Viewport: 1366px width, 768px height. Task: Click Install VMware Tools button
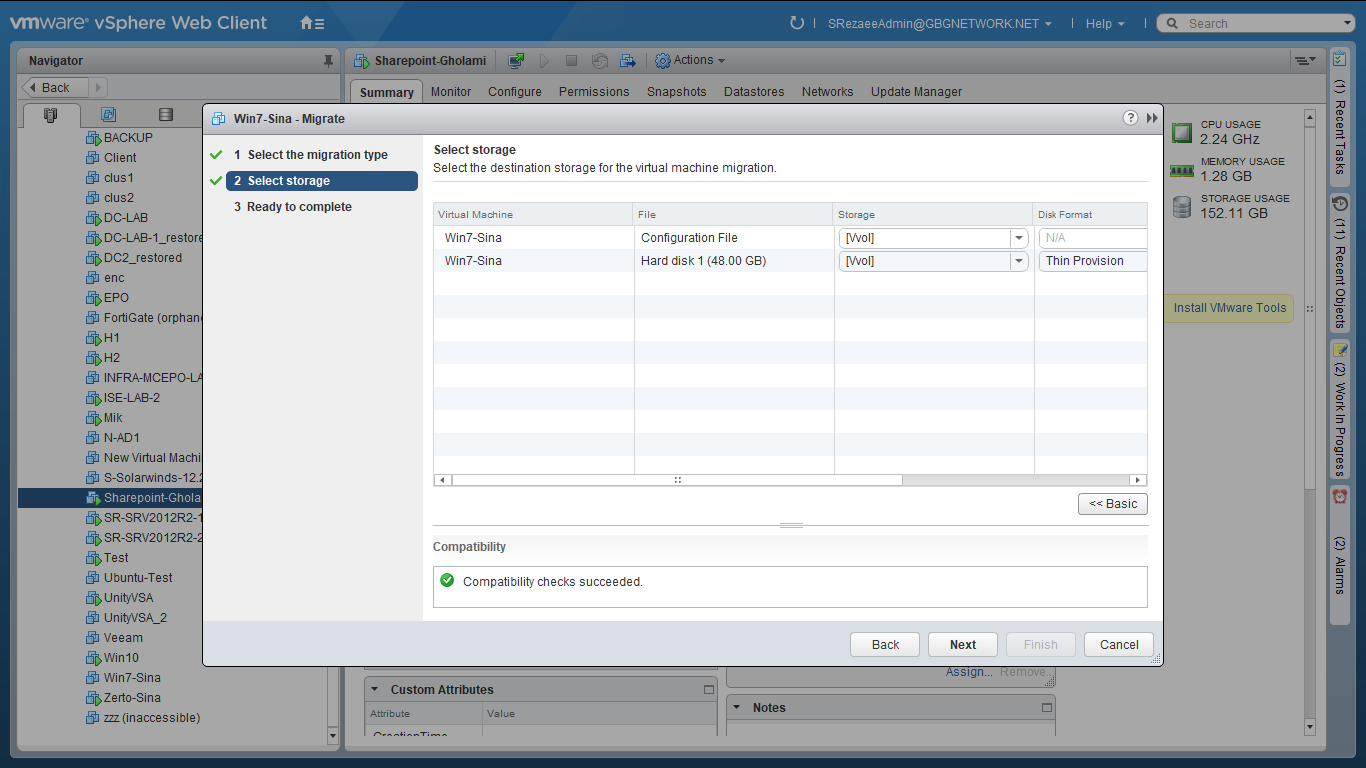point(1229,308)
